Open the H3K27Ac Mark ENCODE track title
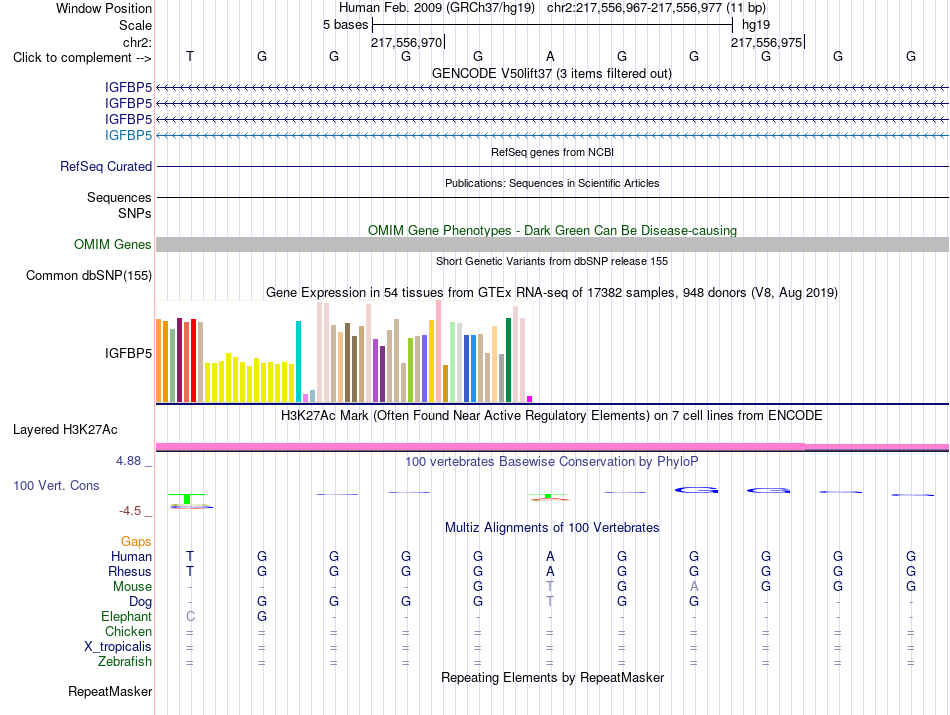950x715 pixels. click(x=551, y=416)
